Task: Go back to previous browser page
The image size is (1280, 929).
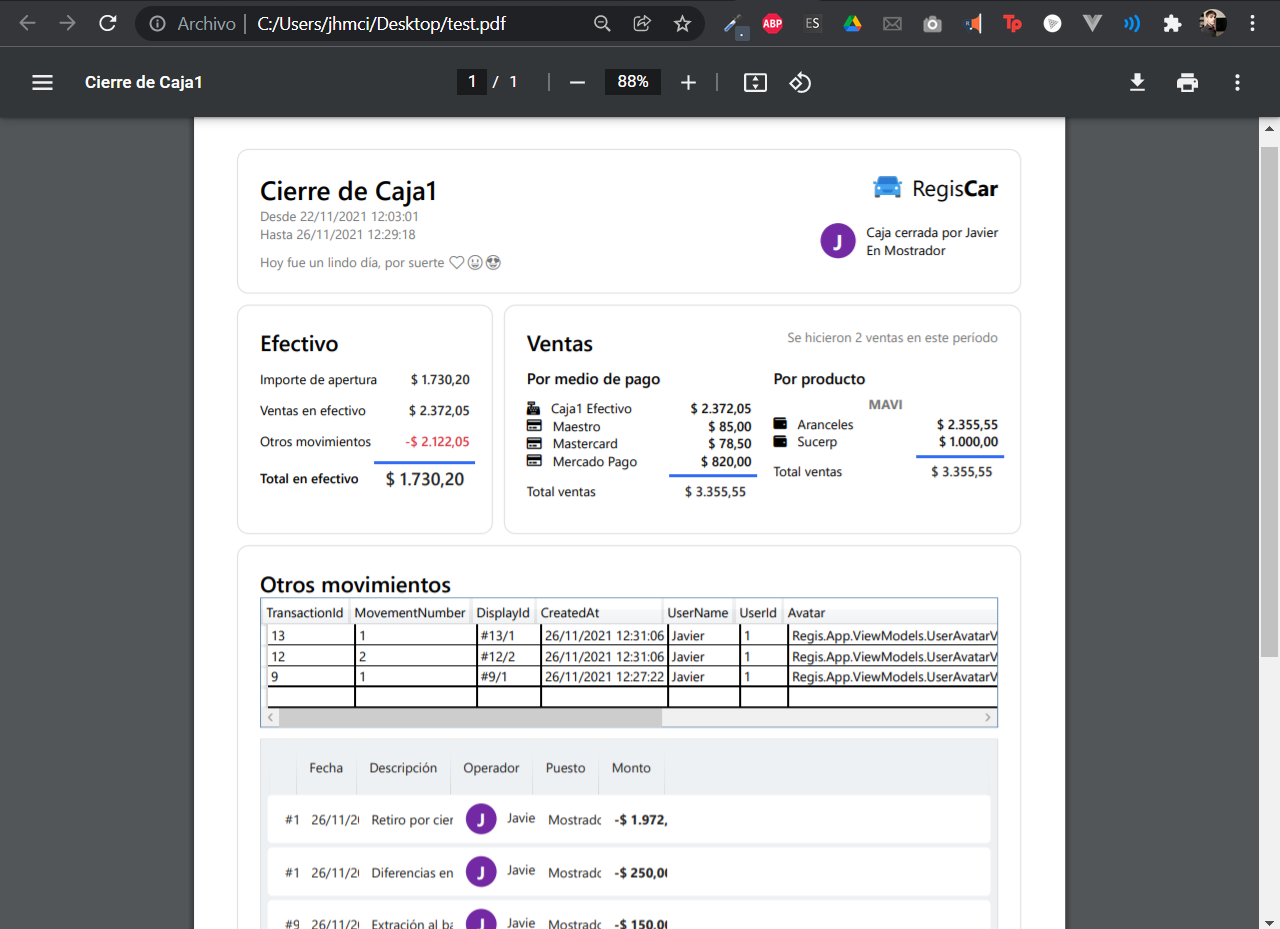Action: (28, 23)
